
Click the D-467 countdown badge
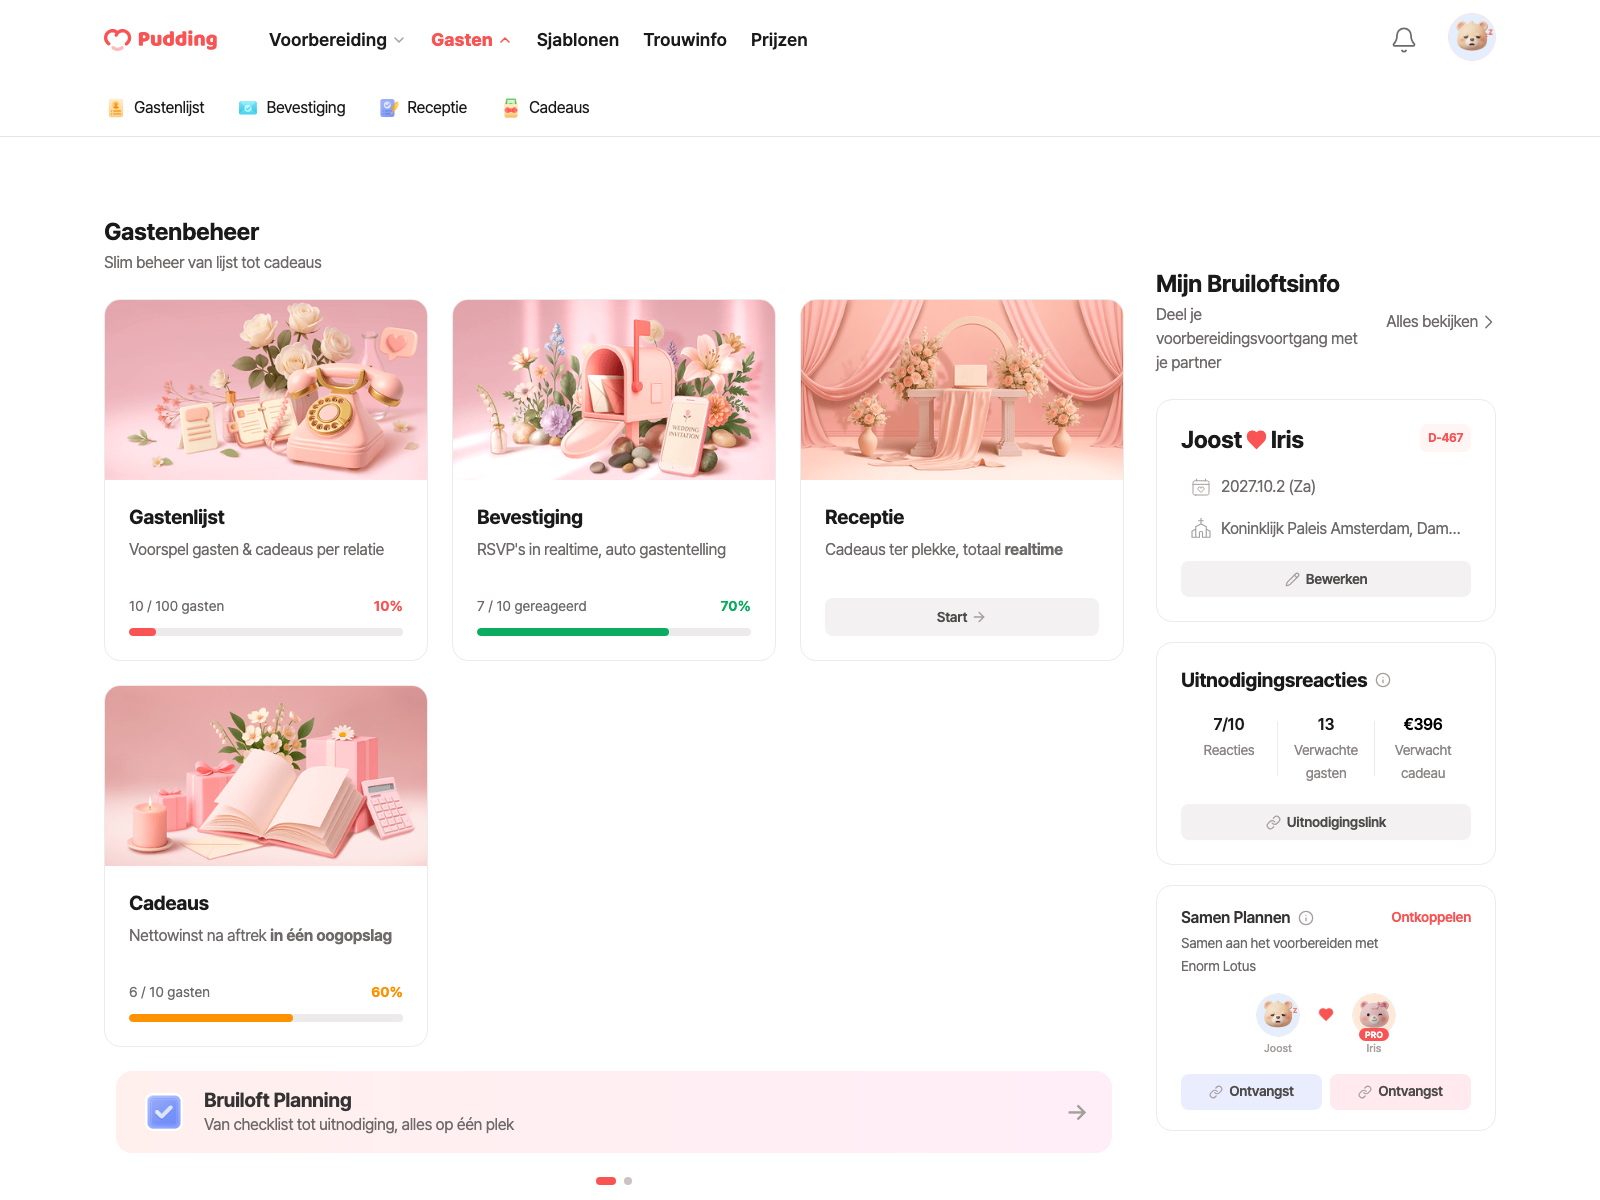point(1445,438)
